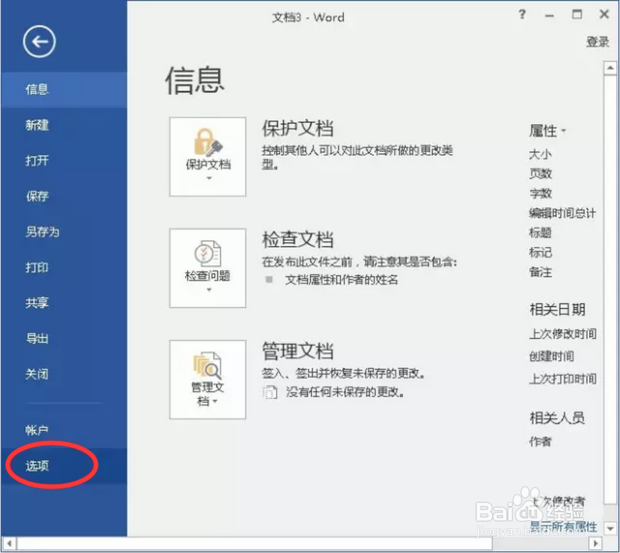Click the 信息 page heading
620x553 pixels.
point(195,80)
